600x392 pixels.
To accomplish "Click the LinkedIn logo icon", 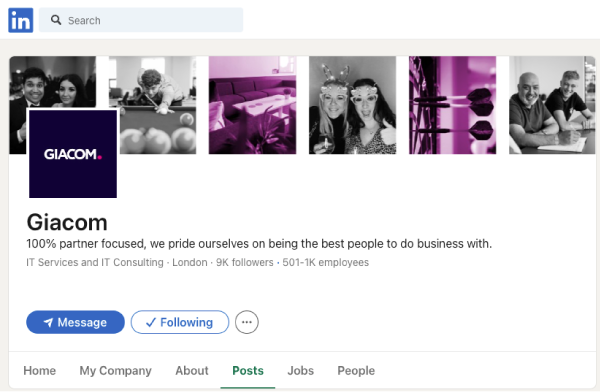I will [21, 20].
